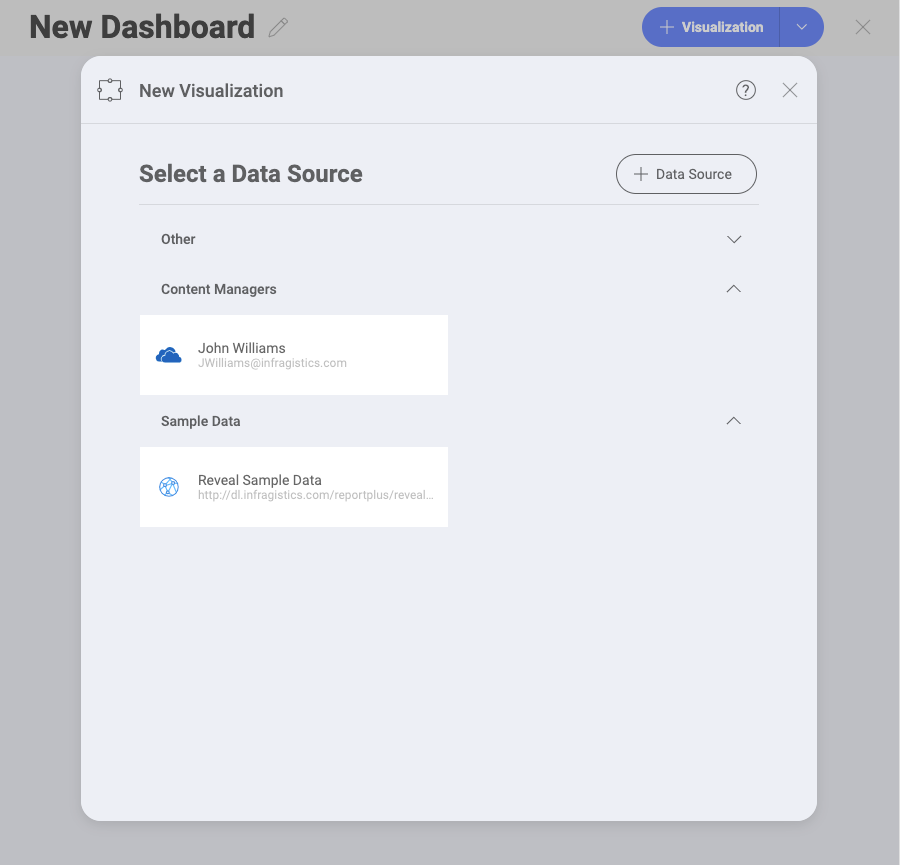Select John Williams data source
Image resolution: width=900 pixels, height=866 pixels.
click(x=294, y=355)
